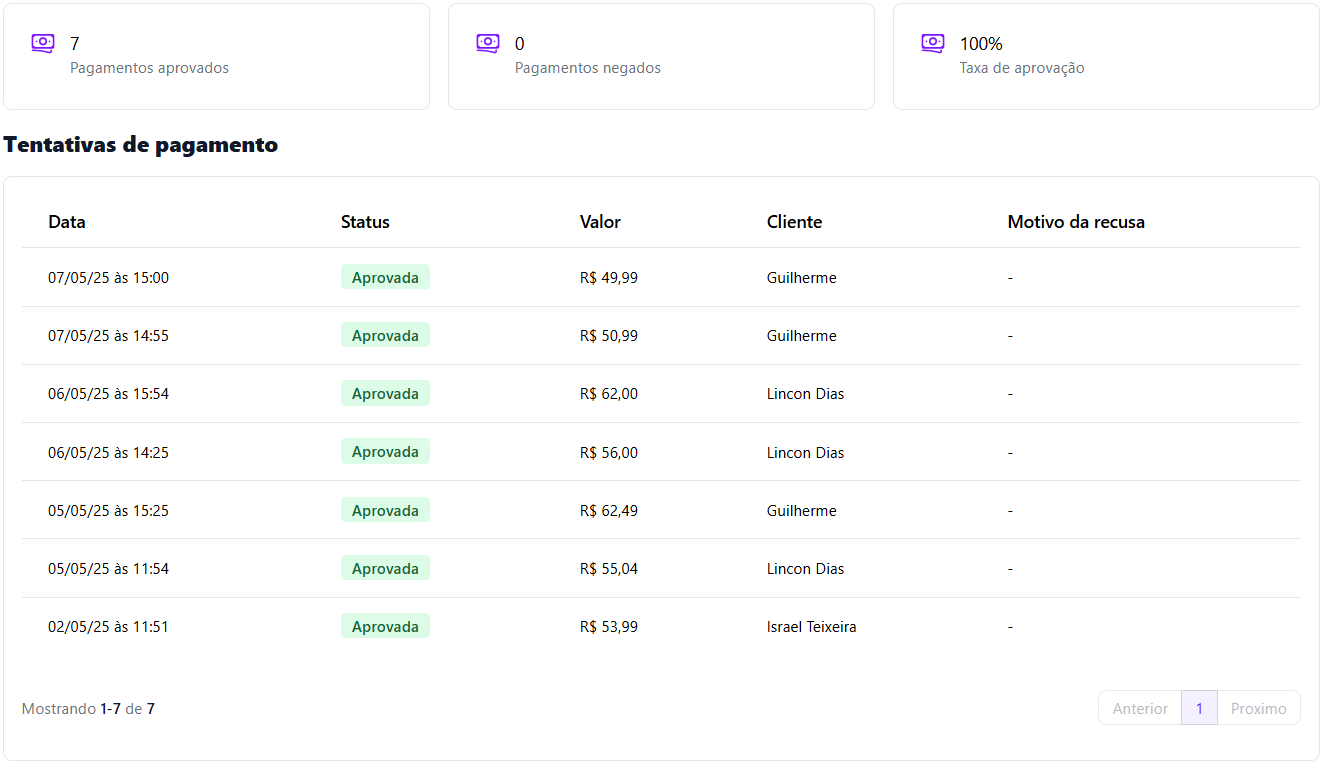The height and width of the screenshot is (766, 1325).
Task: Click the Tentativas de pagamento heading
Action: point(141,145)
